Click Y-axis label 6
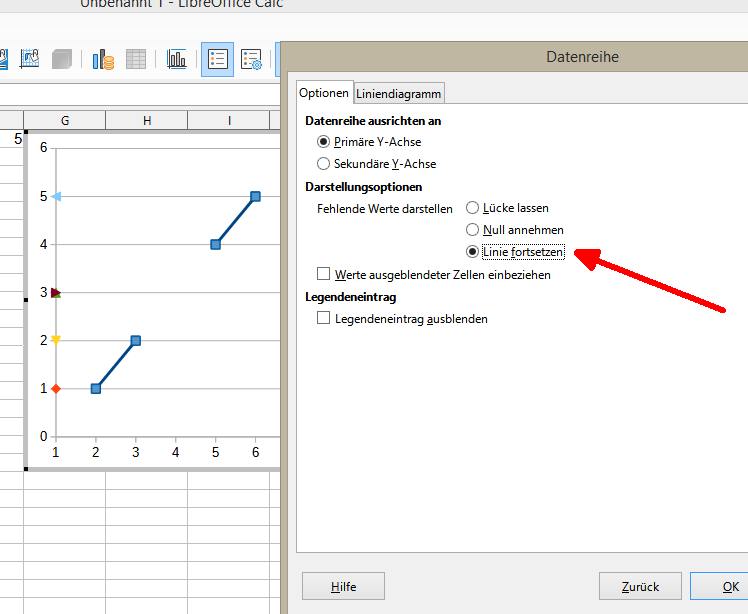748x614 pixels. (43, 147)
